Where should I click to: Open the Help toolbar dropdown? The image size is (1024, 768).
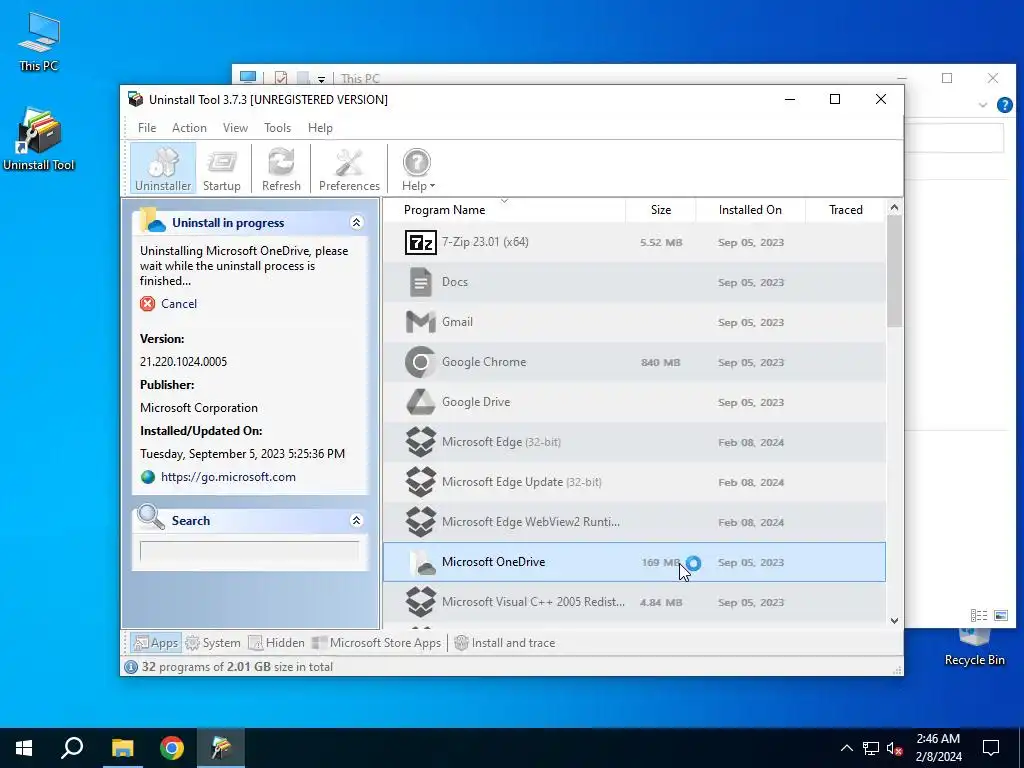[x=417, y=168]
